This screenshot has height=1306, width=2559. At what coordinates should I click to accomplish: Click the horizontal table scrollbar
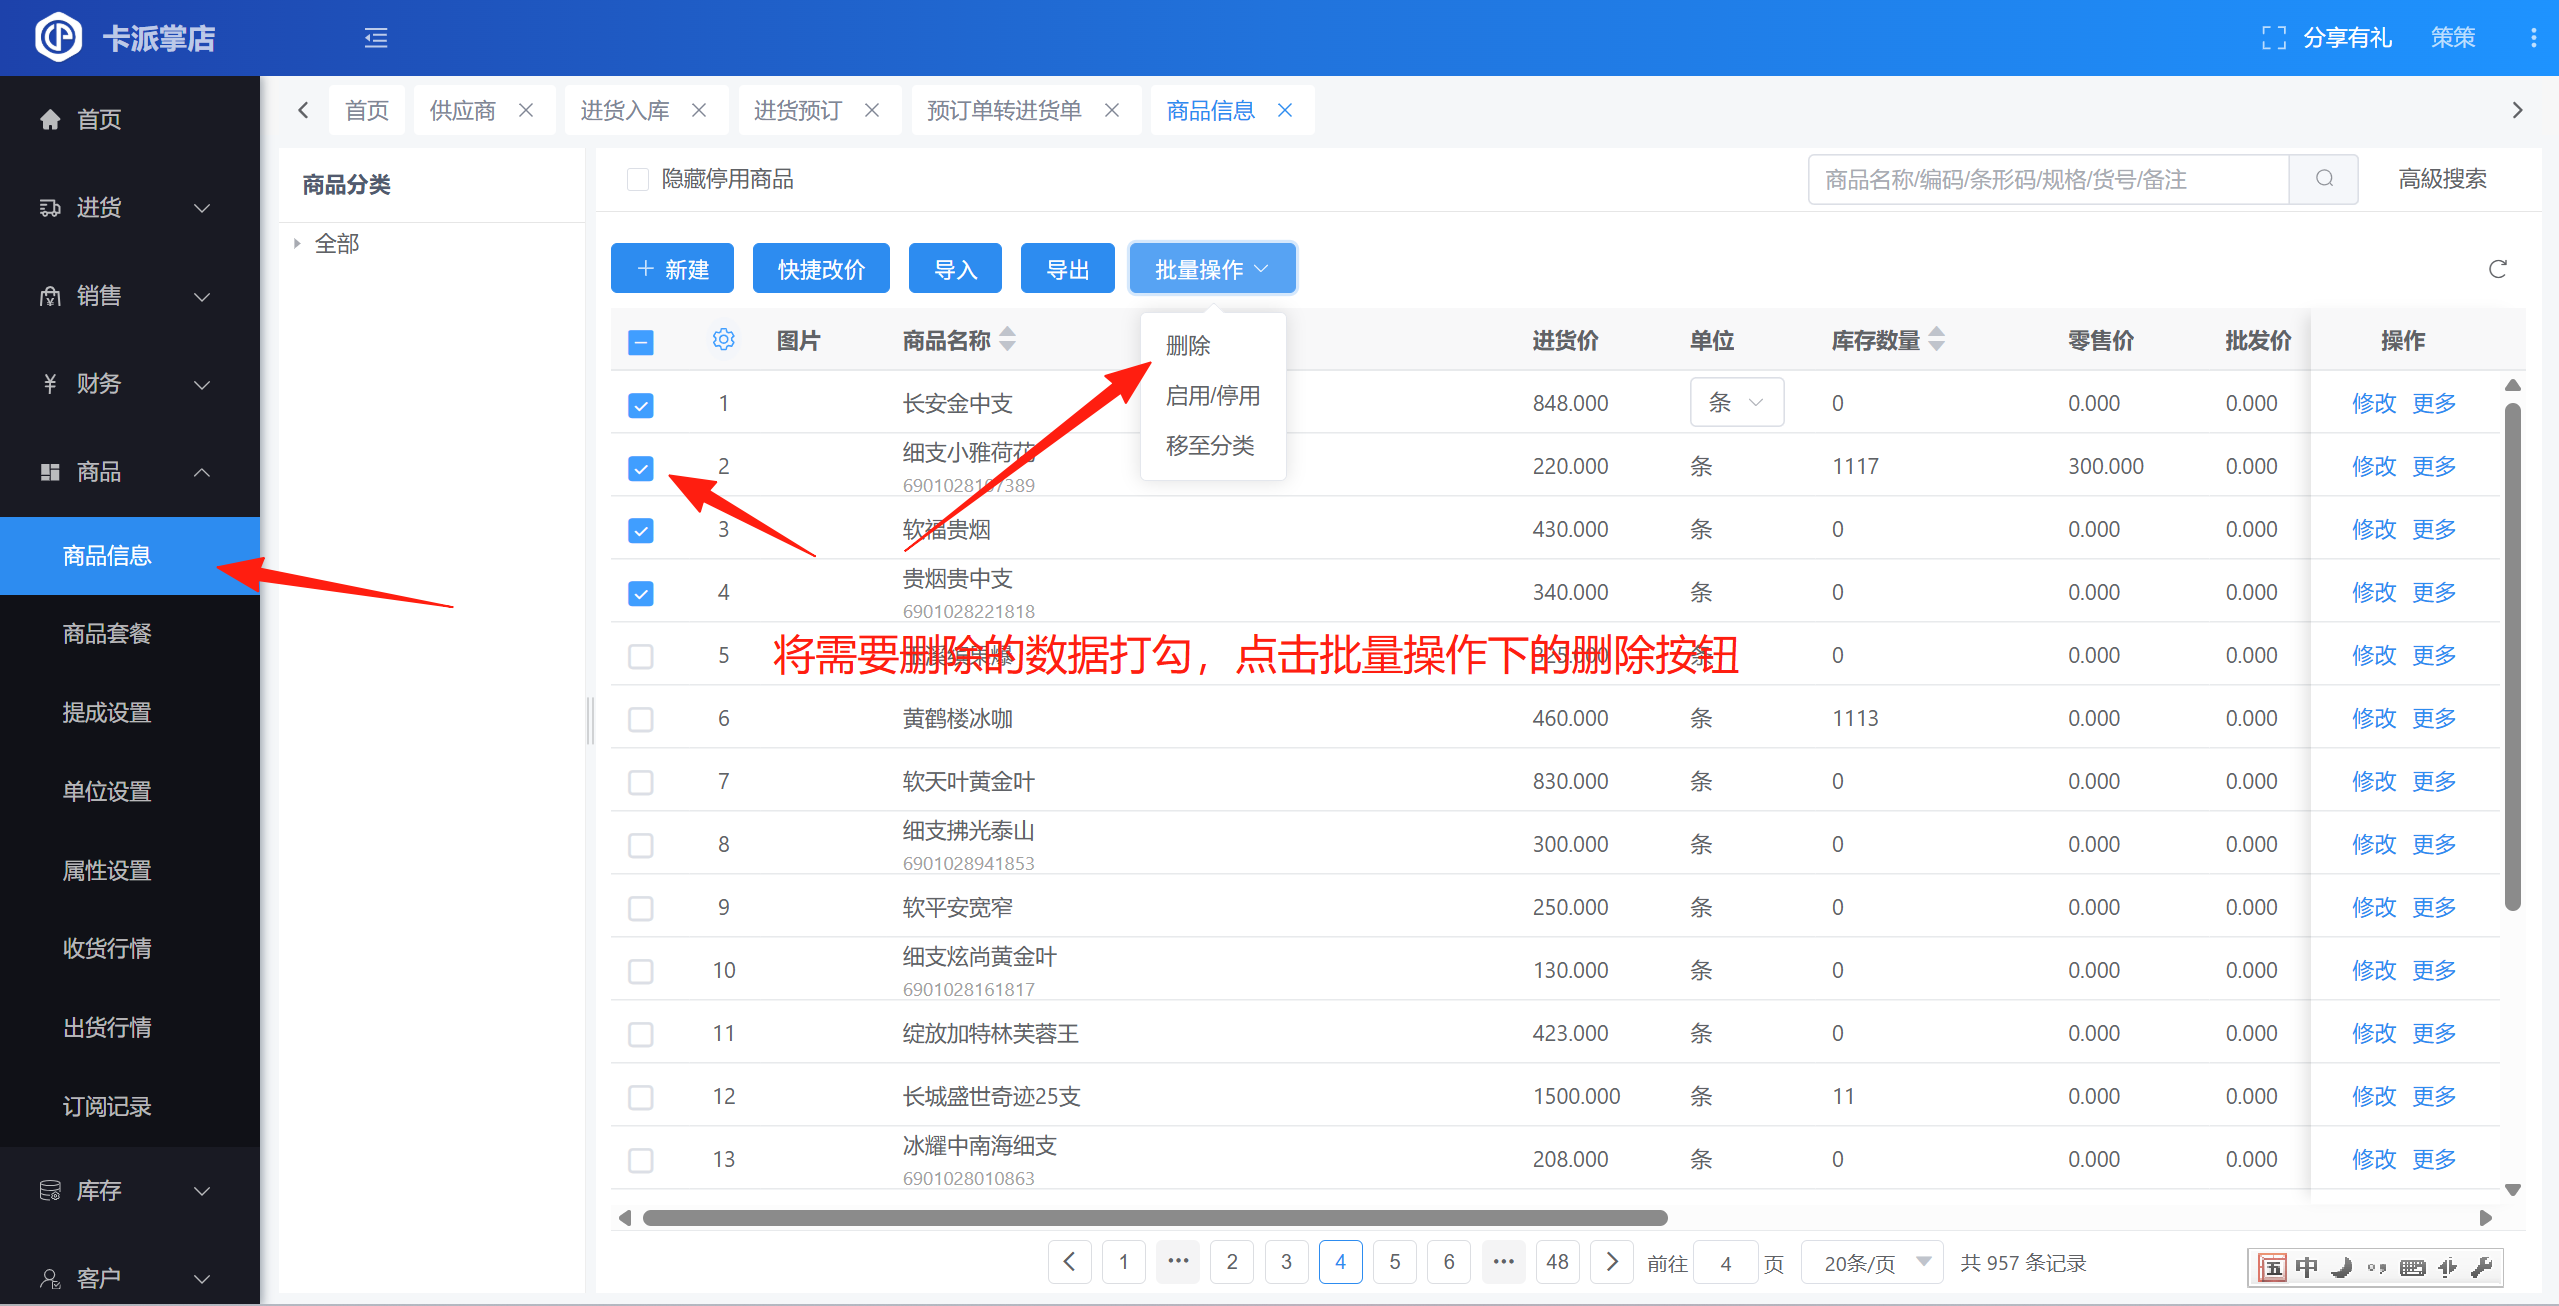(1154, 1217)
